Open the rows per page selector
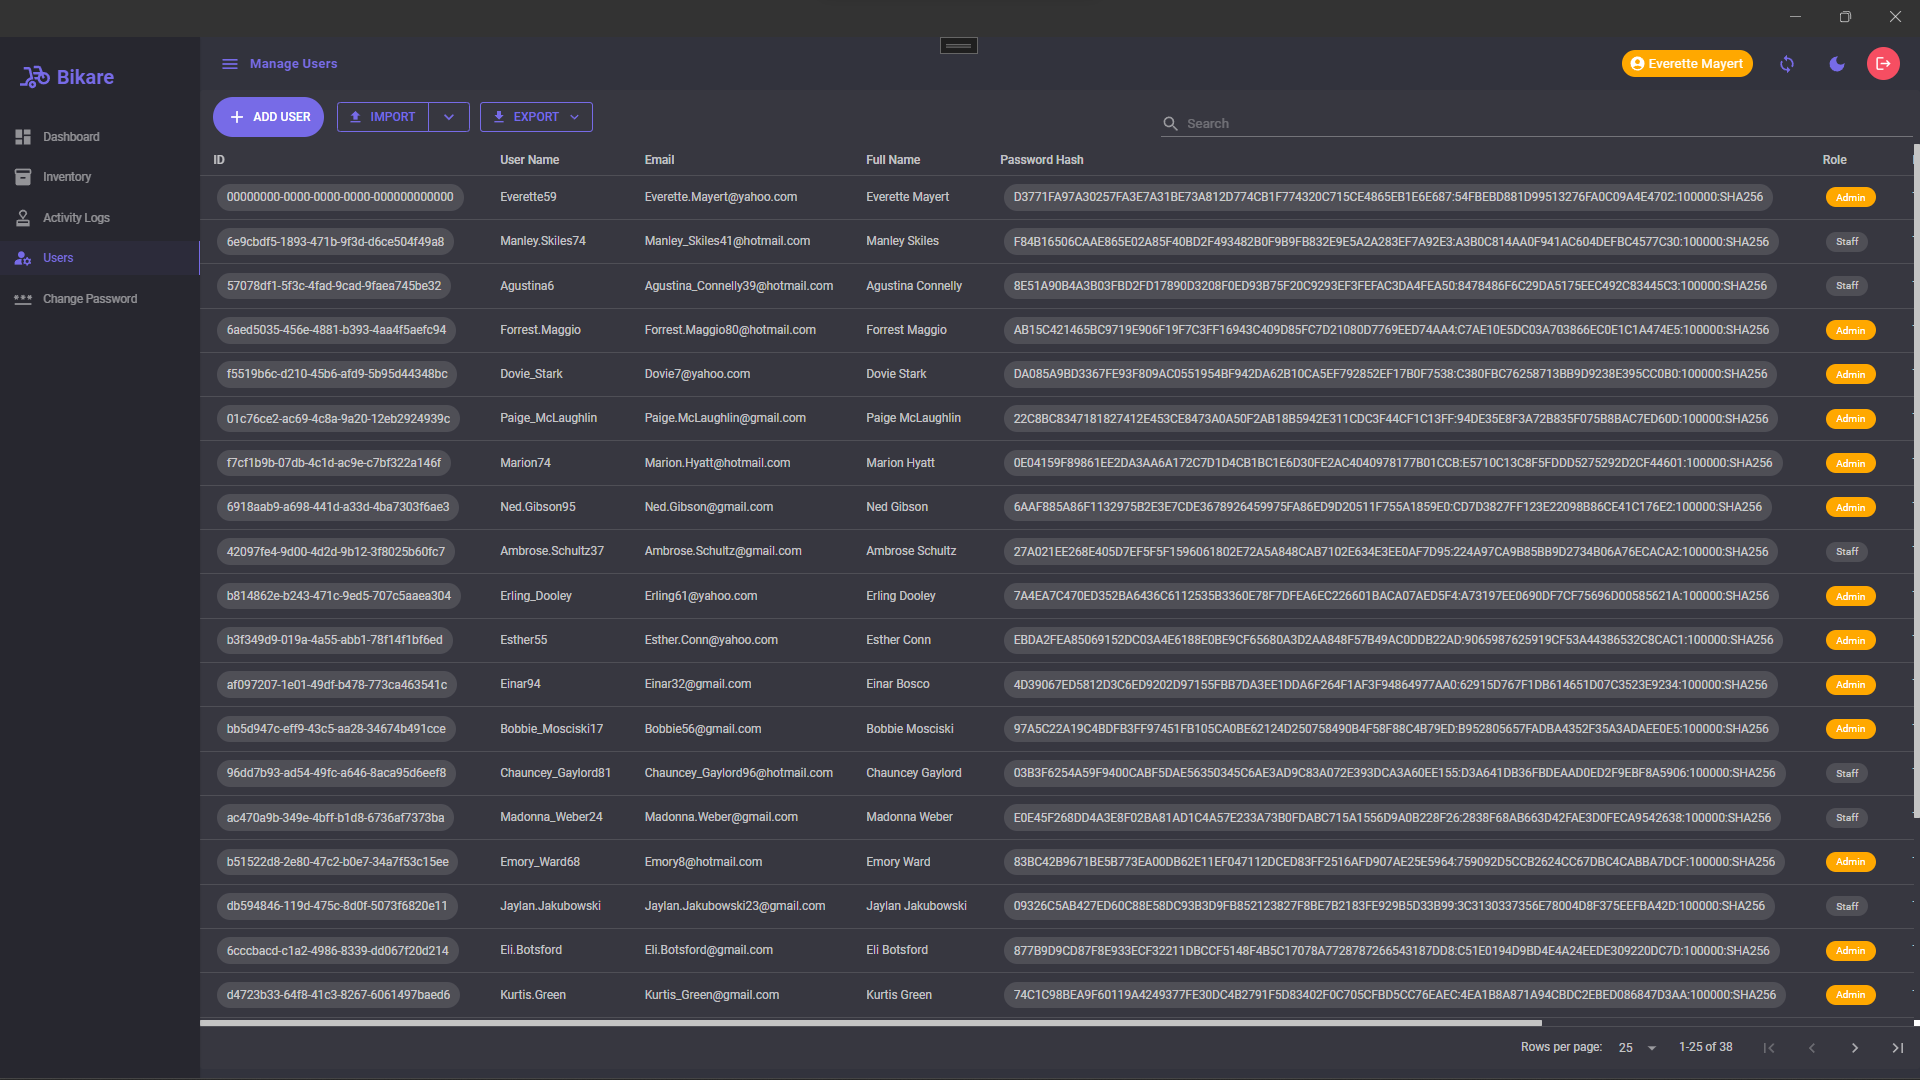1920x1080 pixels. click(1637, 1048)
